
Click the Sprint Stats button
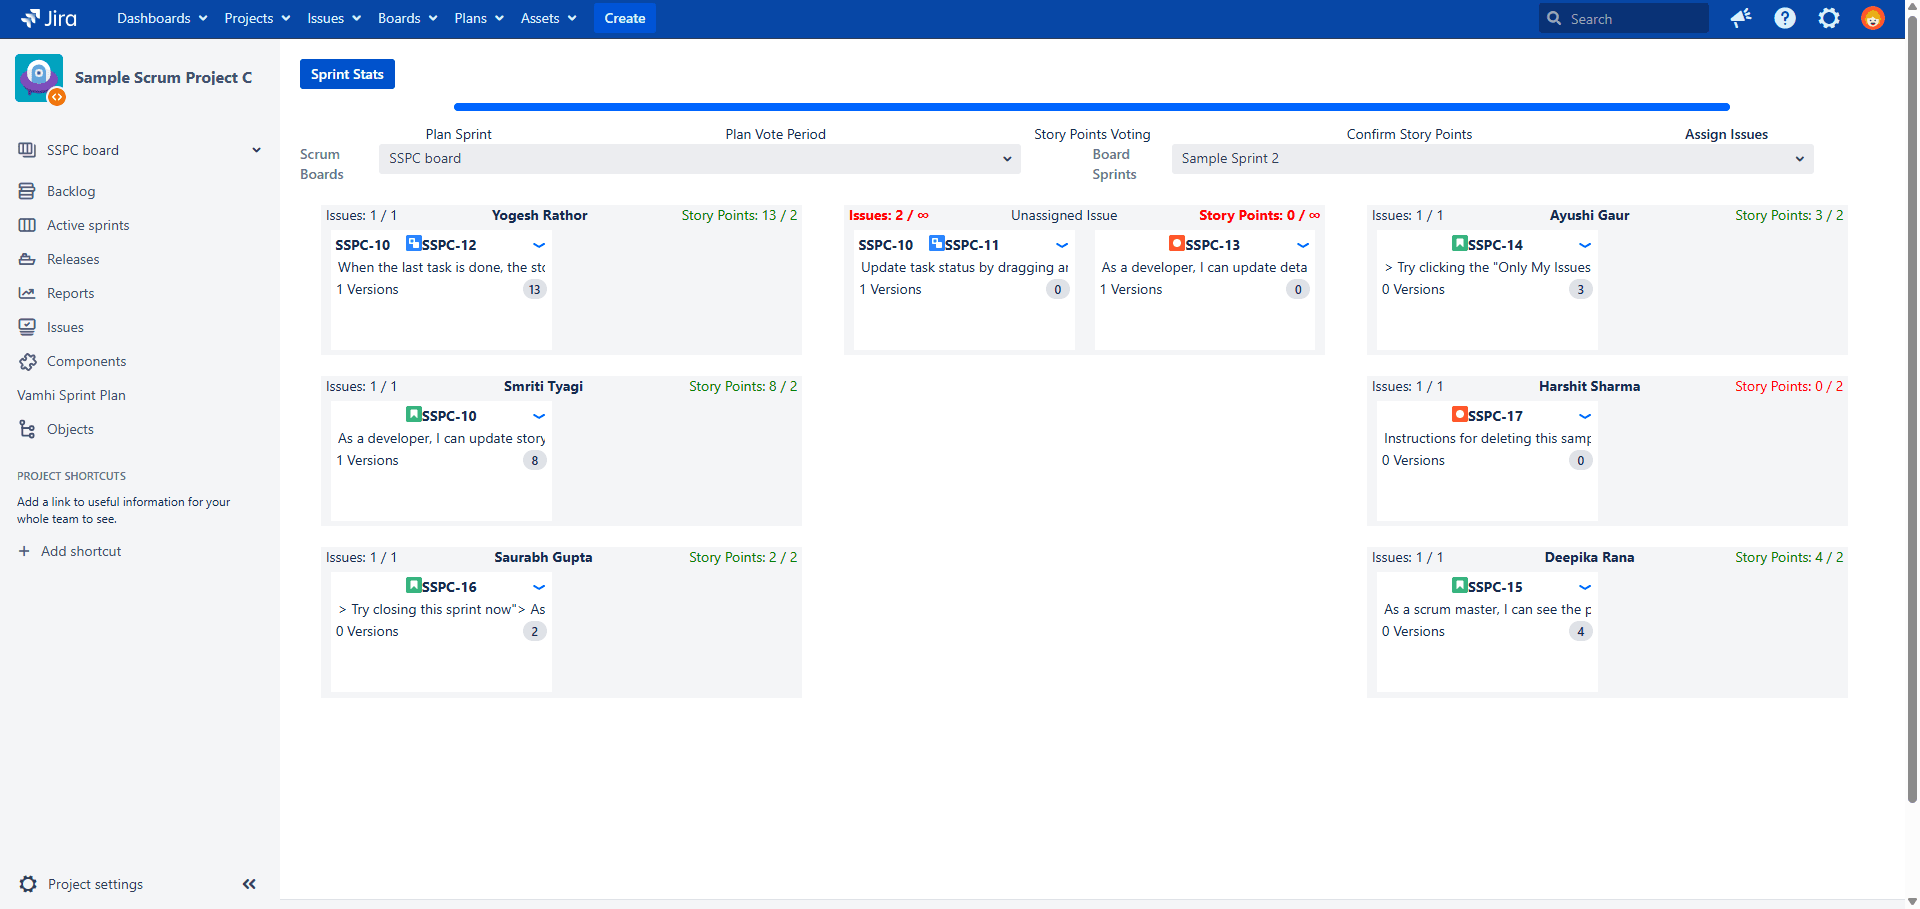click(347, 74)
